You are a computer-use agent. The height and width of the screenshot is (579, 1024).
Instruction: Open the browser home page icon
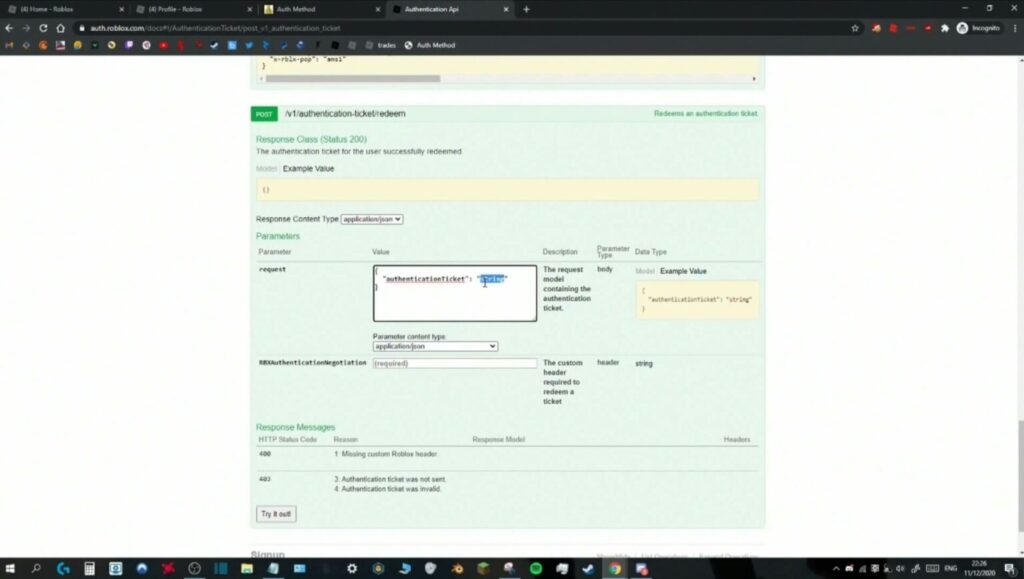[x=61, y=28]
